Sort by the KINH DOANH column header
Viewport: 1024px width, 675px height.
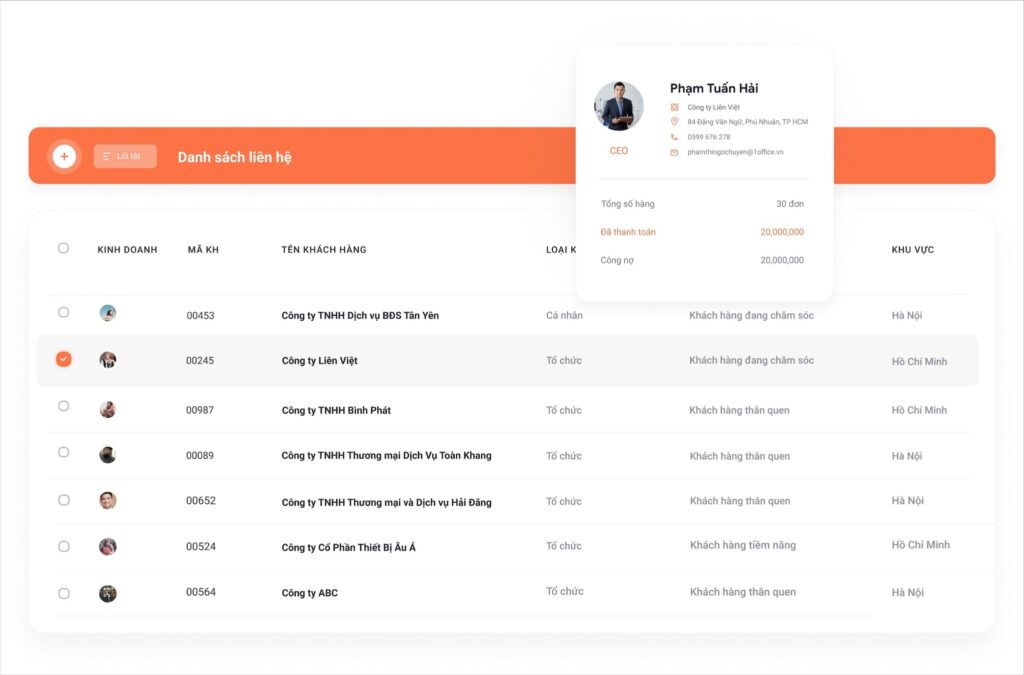point(127,249)
